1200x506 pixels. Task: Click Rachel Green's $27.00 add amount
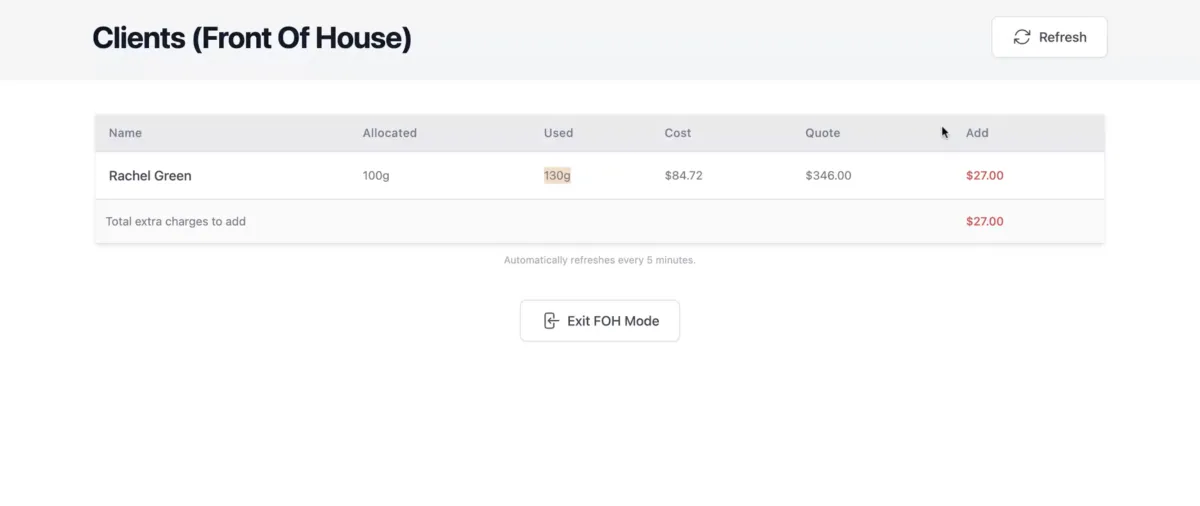984,176
